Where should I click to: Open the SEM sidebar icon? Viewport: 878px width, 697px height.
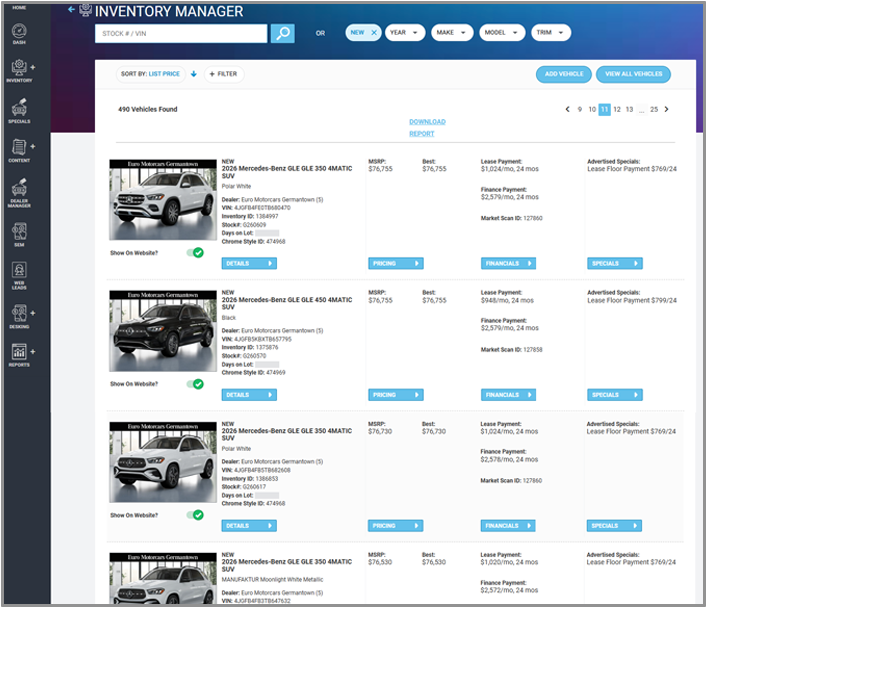[19, 234]
